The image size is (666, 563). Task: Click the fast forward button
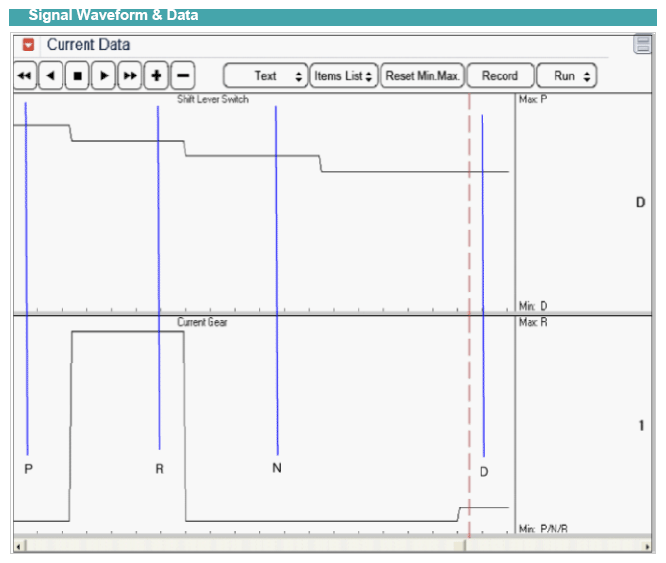click(x=130, y=76)
